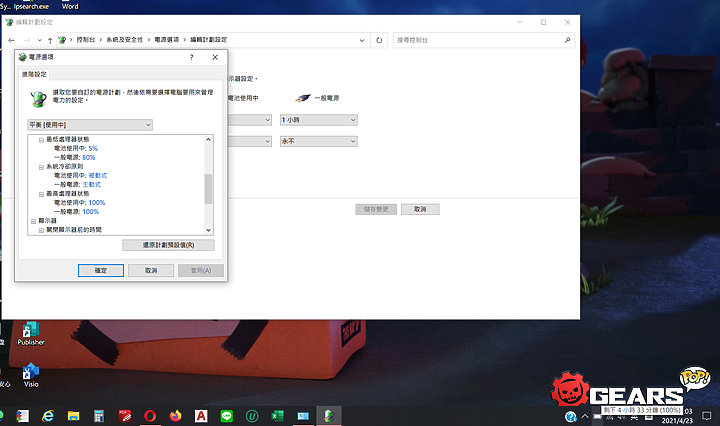Viewport: 720px width, 426px height.
Task: Open the Visio desktop shortcut
Action: 31,376
